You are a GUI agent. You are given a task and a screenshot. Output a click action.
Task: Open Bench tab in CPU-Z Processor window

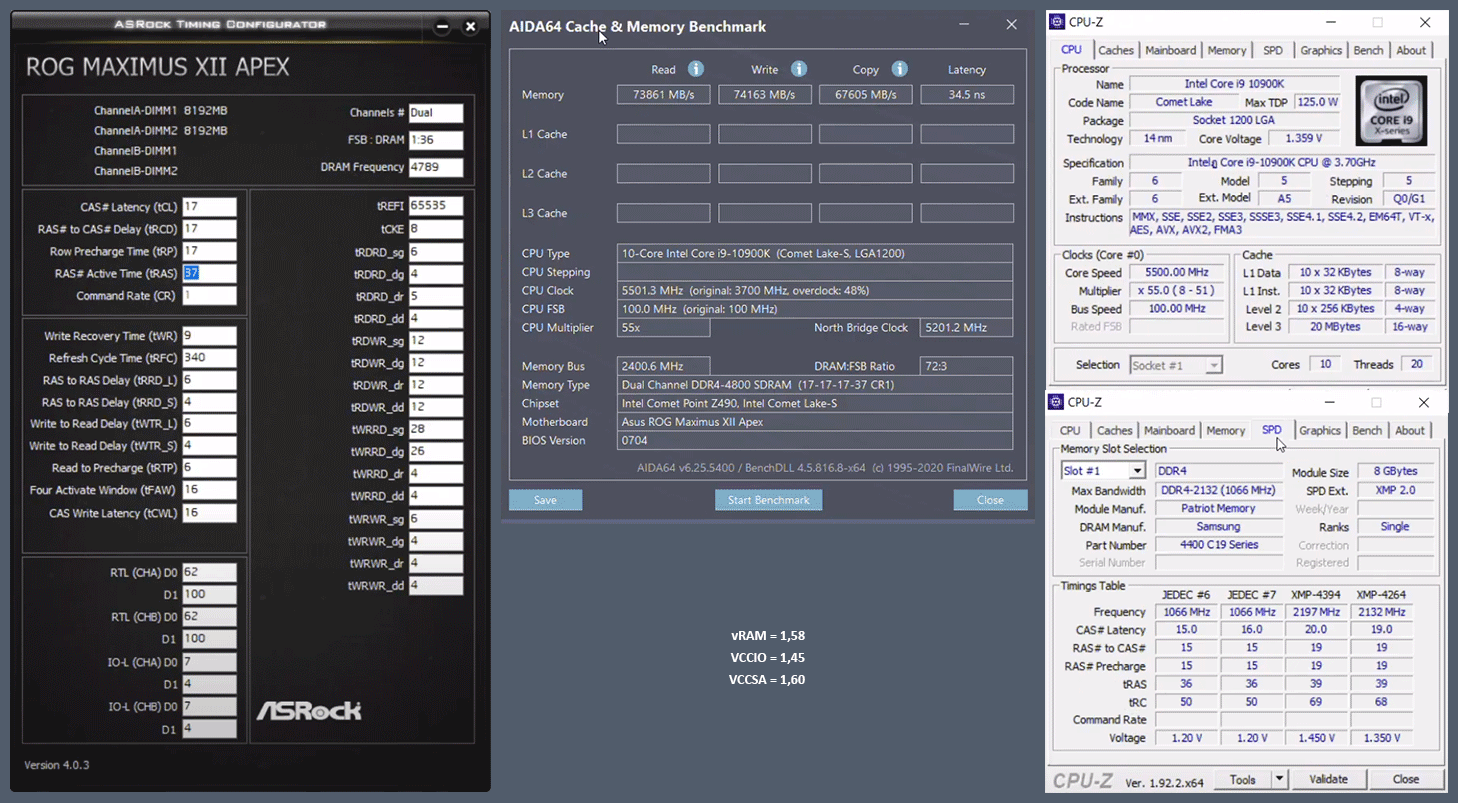(1369, 50)
